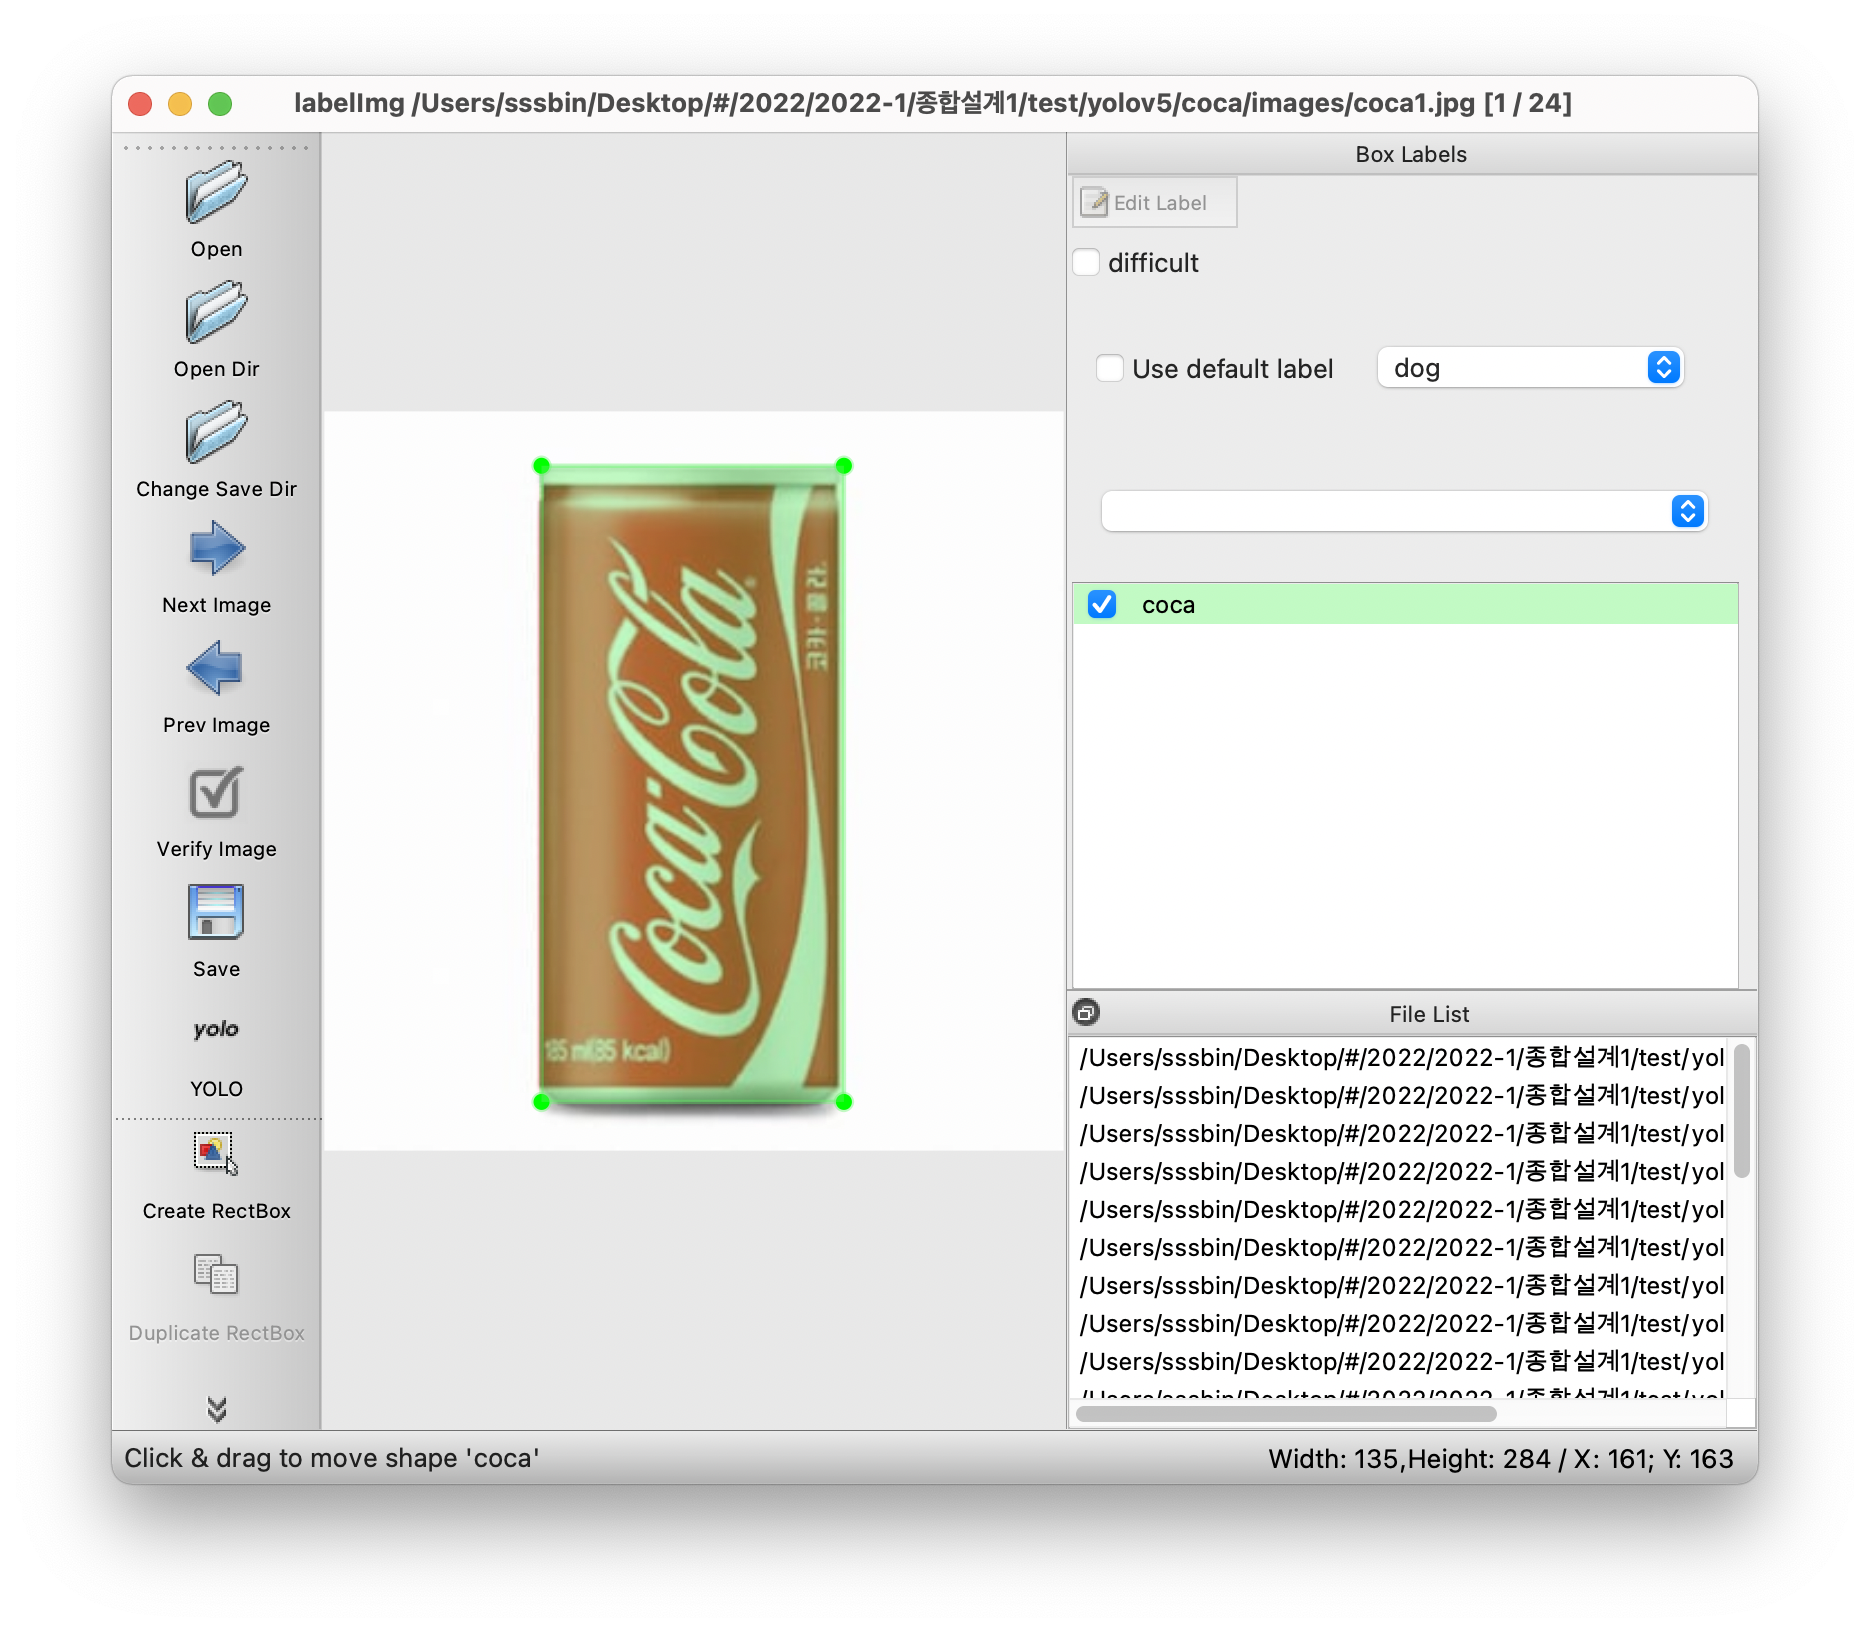Open the empty label filter combo box
This screenshot has height=1632, width=1870.
point(1404,511)
